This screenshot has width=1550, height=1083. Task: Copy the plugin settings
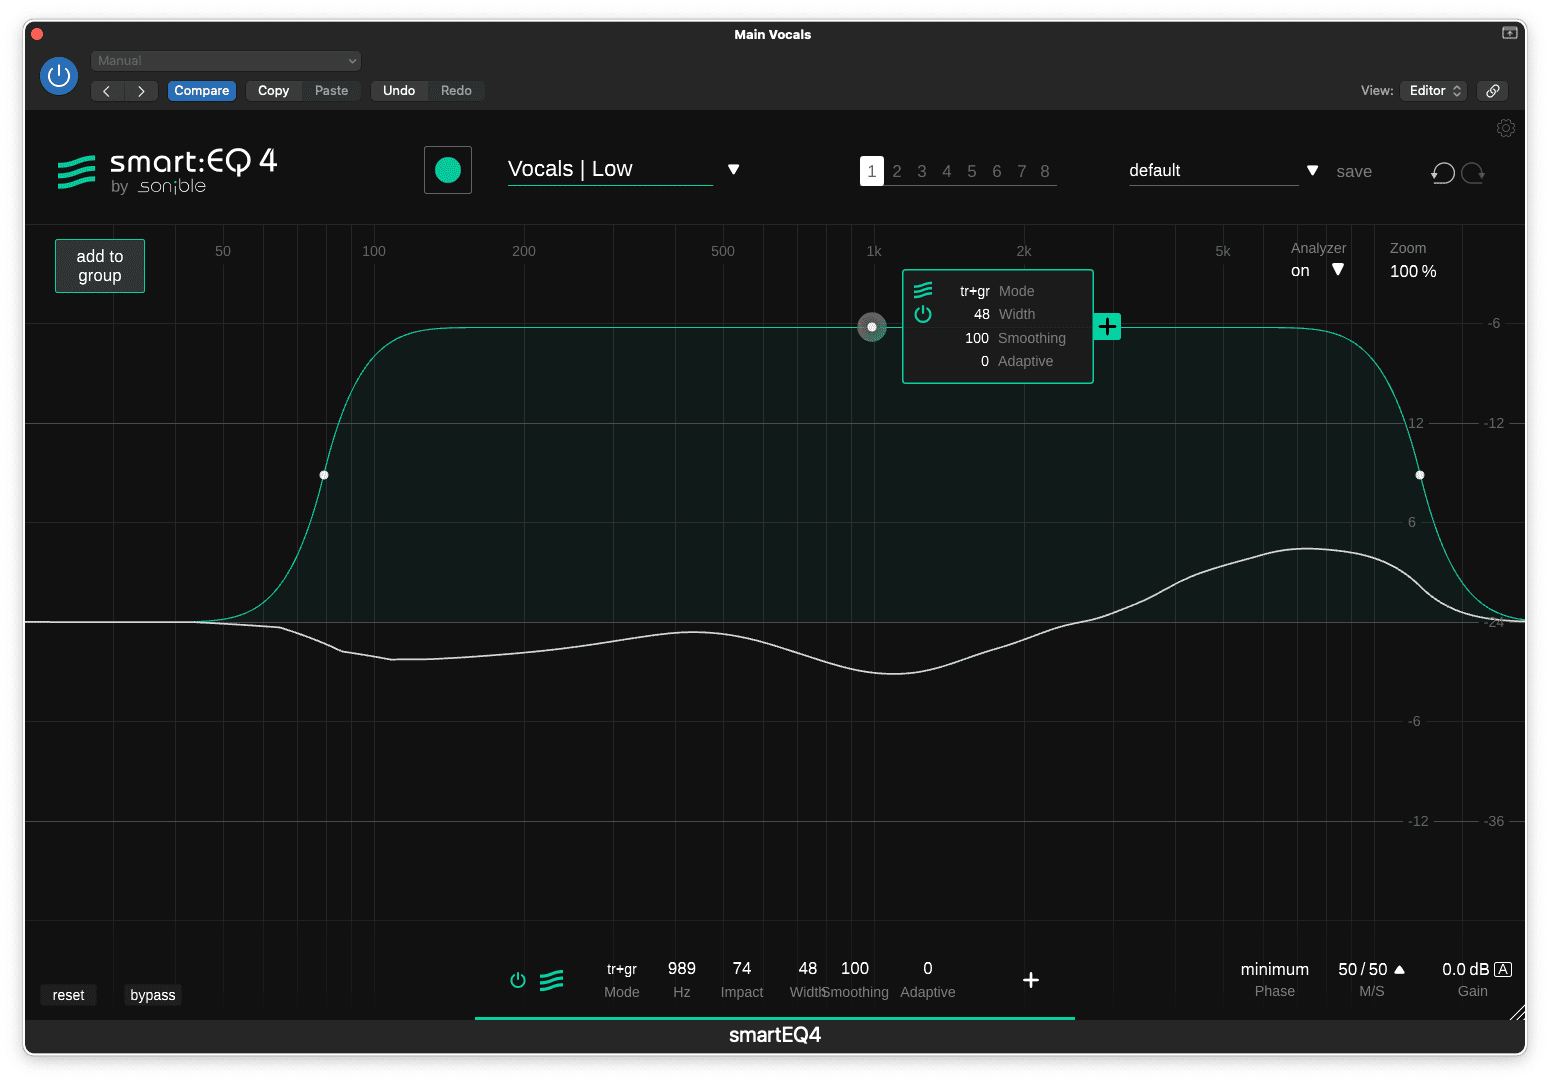tap(273, 91)
